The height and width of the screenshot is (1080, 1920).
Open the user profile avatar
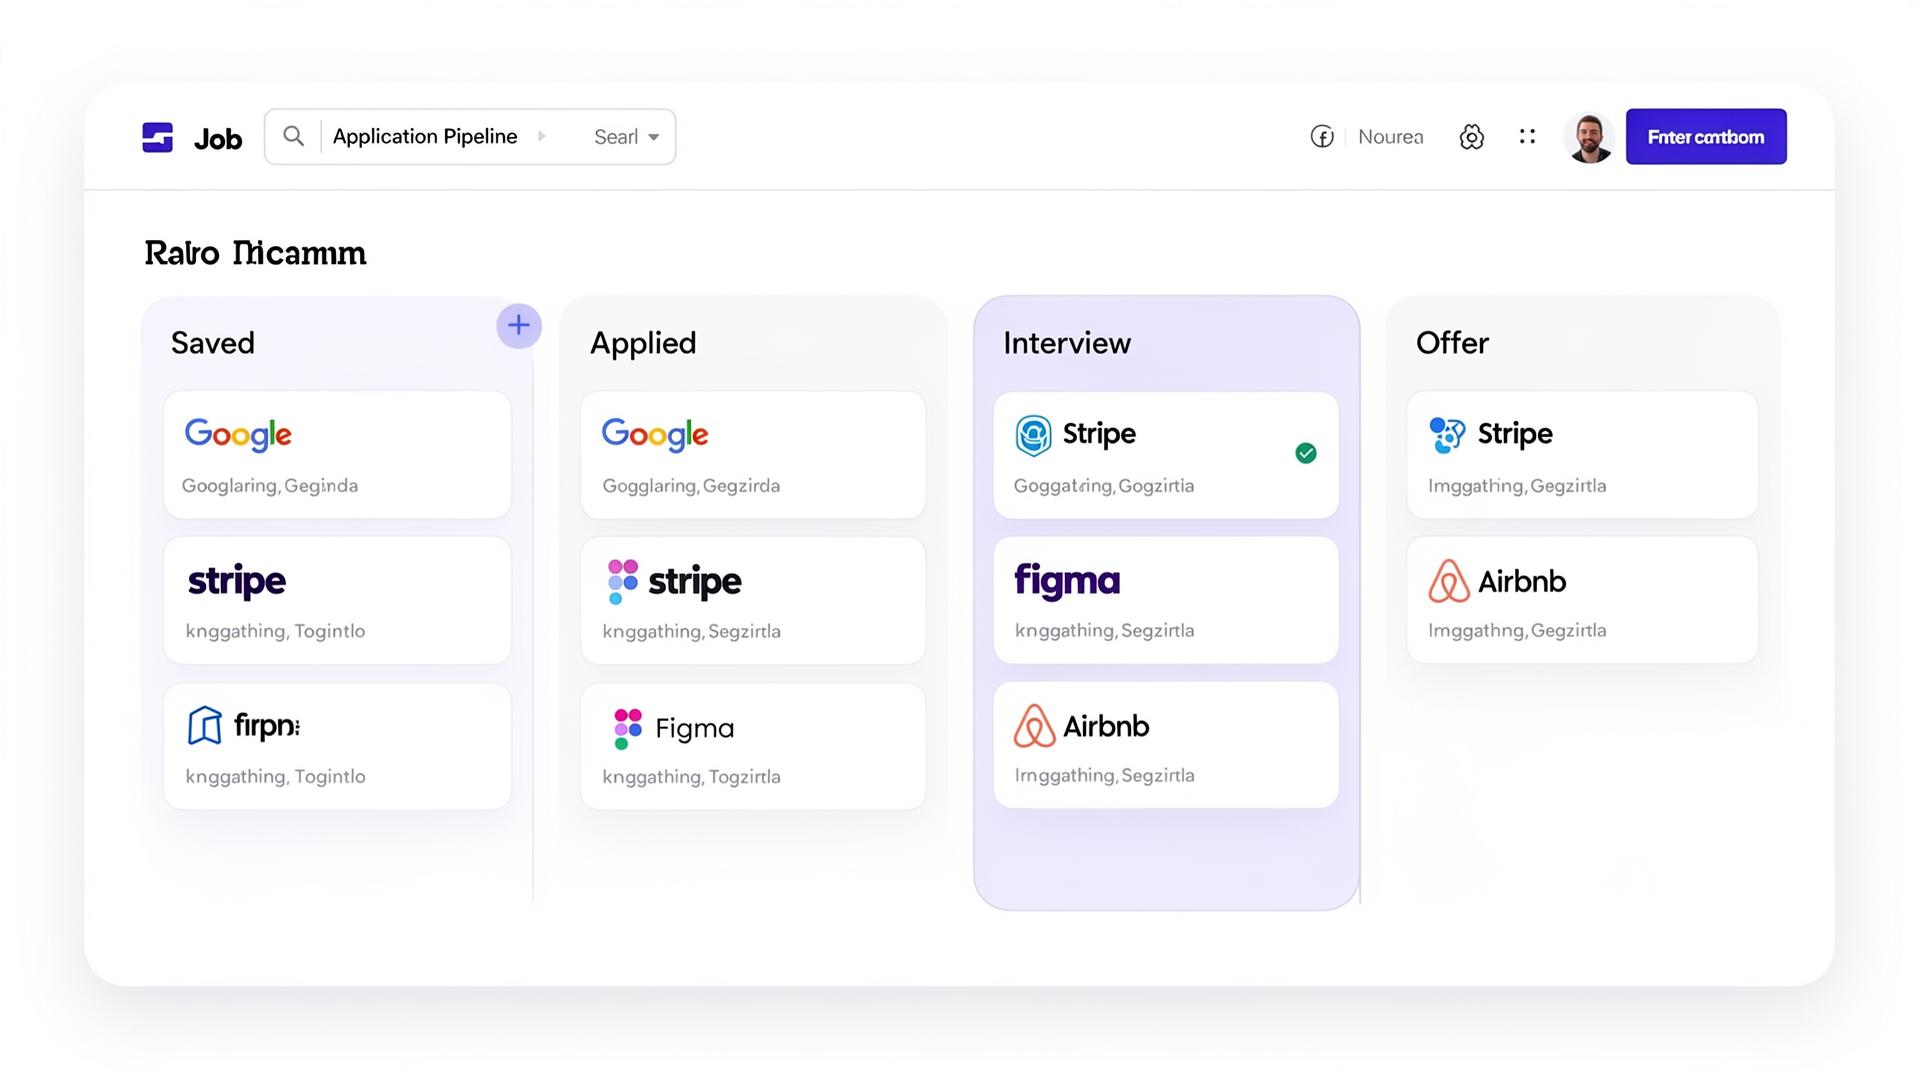tap(1589, 137)
